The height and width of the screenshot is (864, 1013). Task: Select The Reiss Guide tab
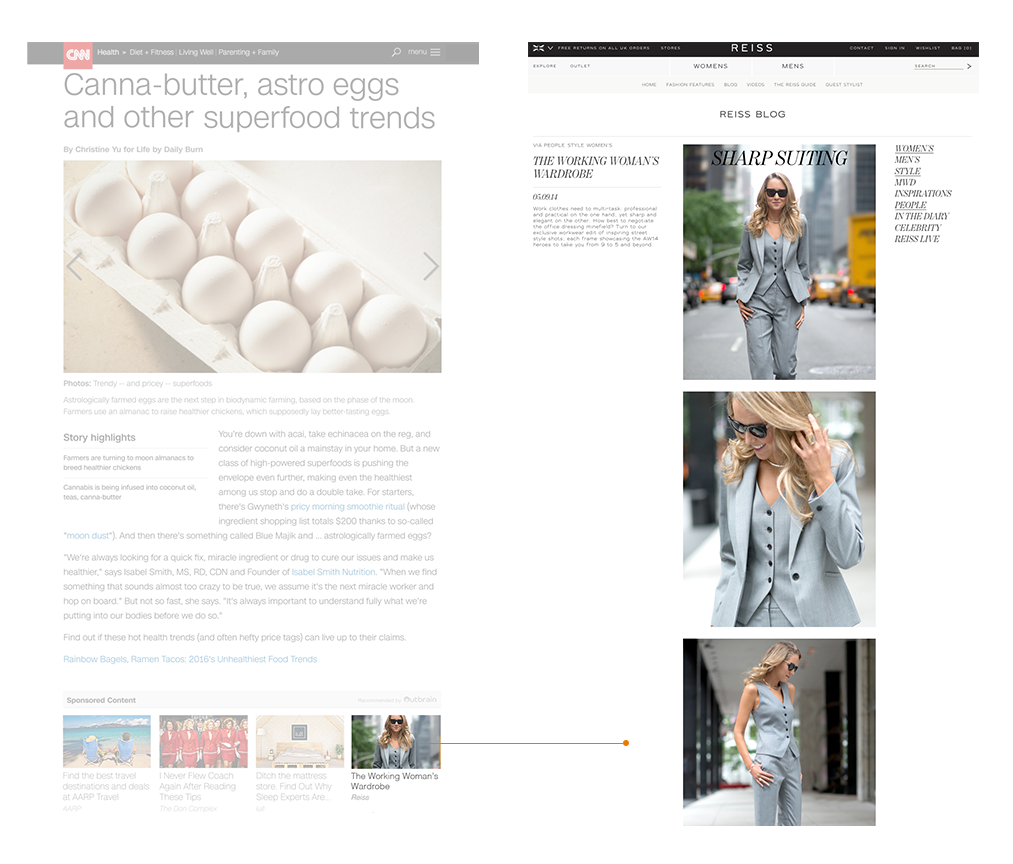794,85
